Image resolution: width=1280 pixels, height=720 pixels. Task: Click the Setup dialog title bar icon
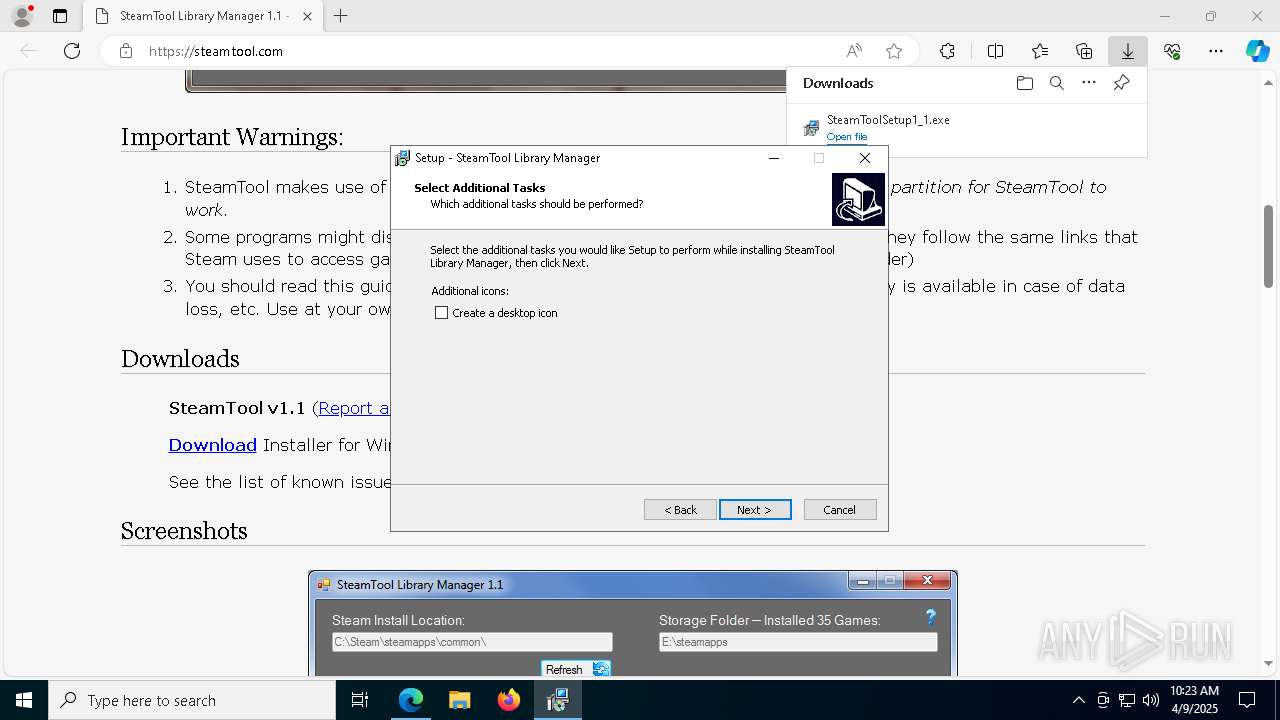tap(403, 158)
